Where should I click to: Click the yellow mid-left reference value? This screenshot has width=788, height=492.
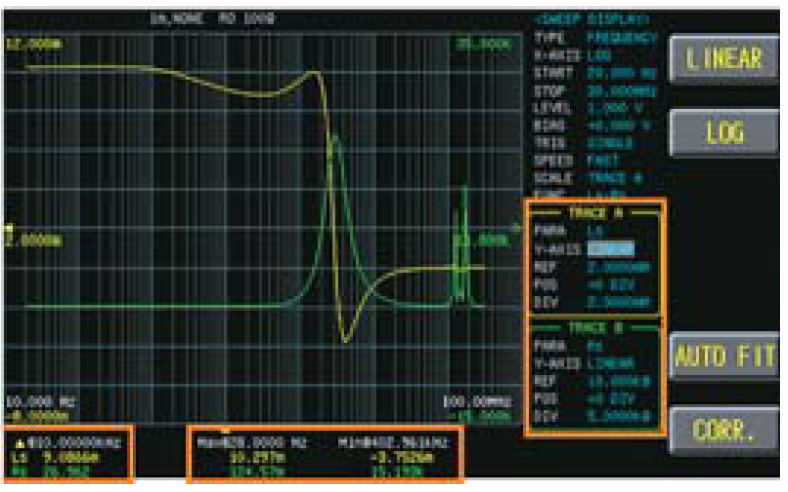(x=34, y=241)
